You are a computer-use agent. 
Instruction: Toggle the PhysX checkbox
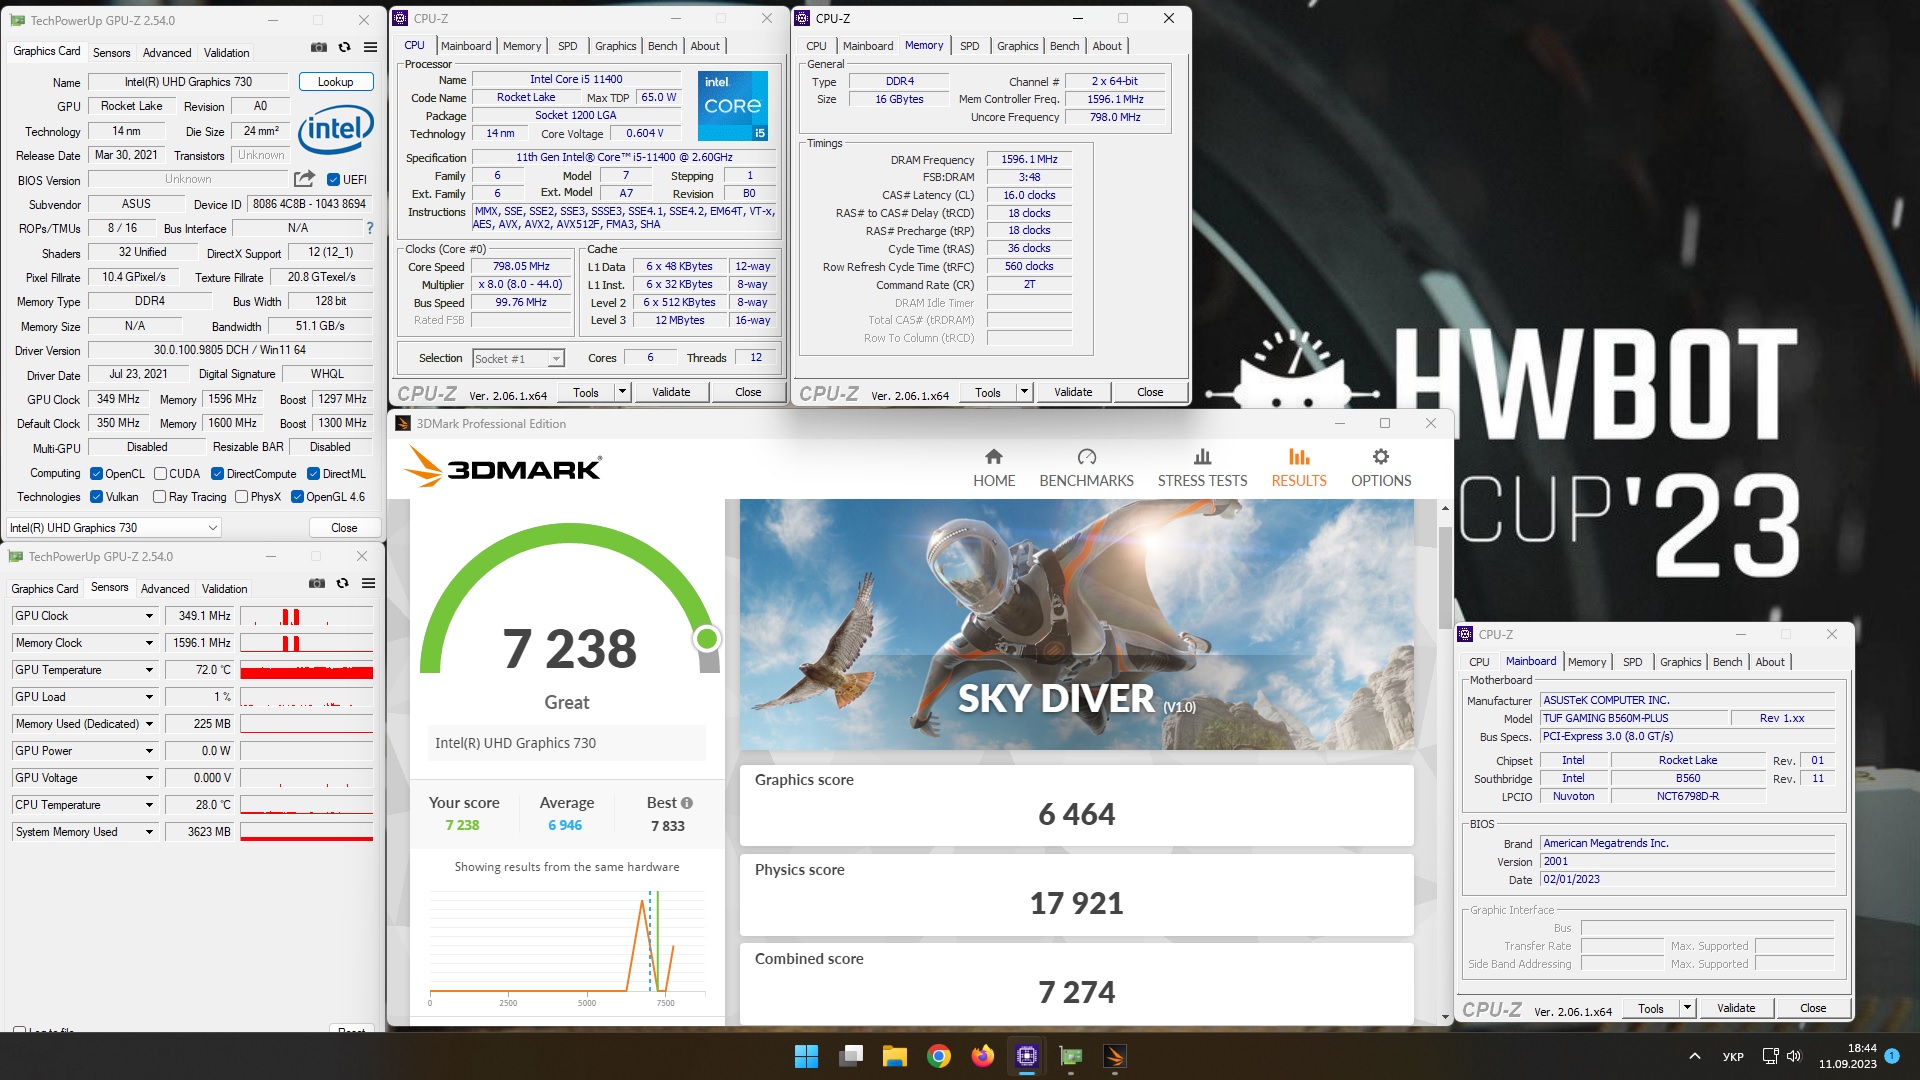241,497
